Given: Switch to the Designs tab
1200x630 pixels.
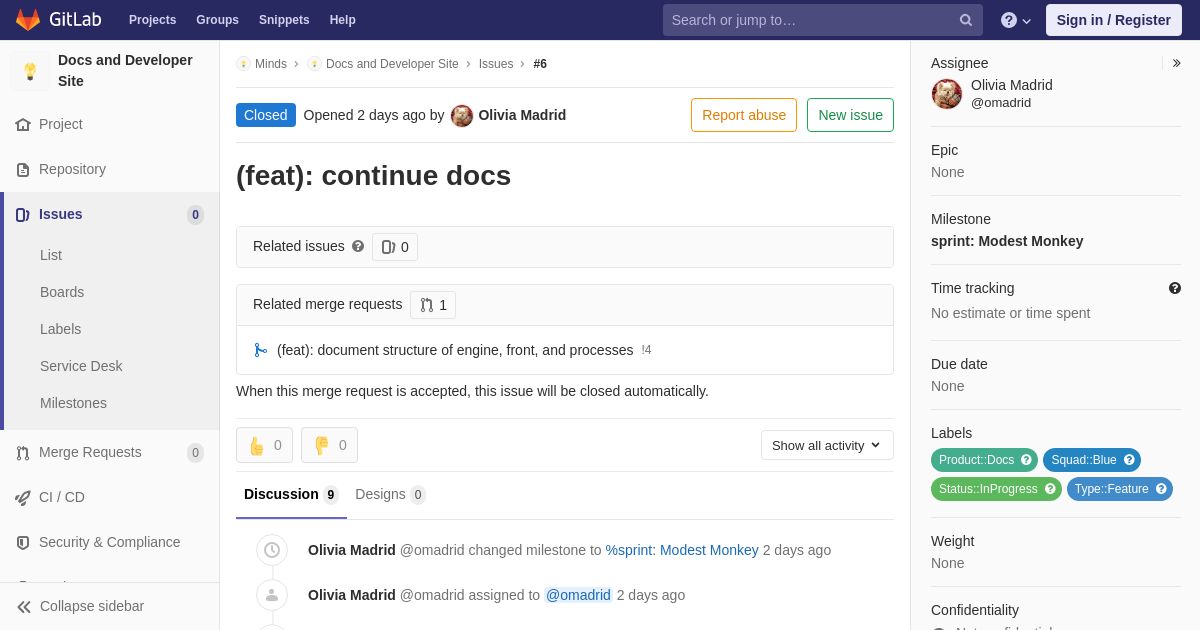Looking at the screenshot, I should (x=390, y=495).
